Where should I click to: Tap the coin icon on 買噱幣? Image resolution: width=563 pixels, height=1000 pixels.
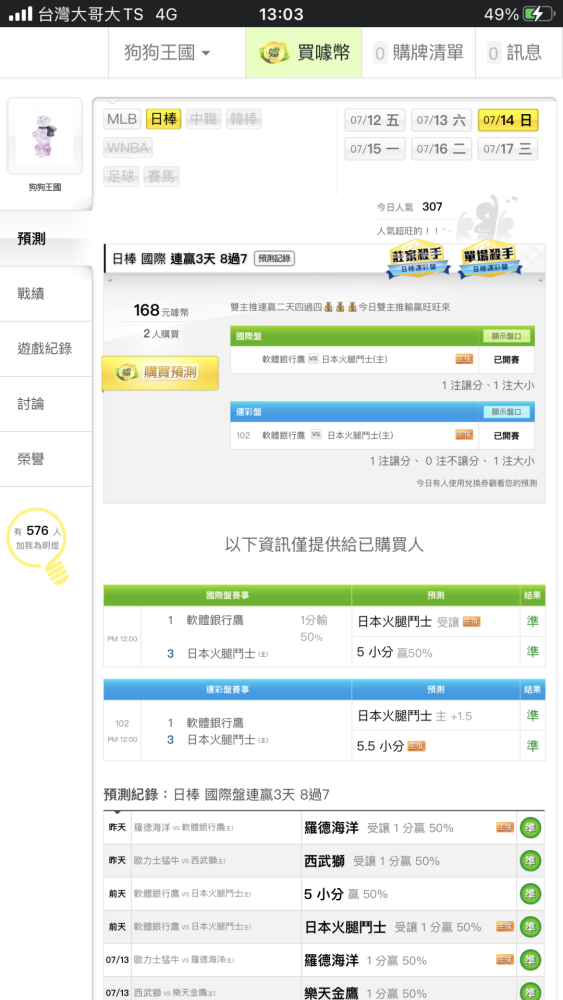coord(275,52)
